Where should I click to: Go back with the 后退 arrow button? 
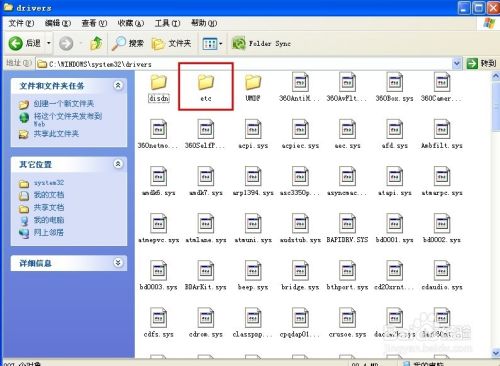click(24, 43)
